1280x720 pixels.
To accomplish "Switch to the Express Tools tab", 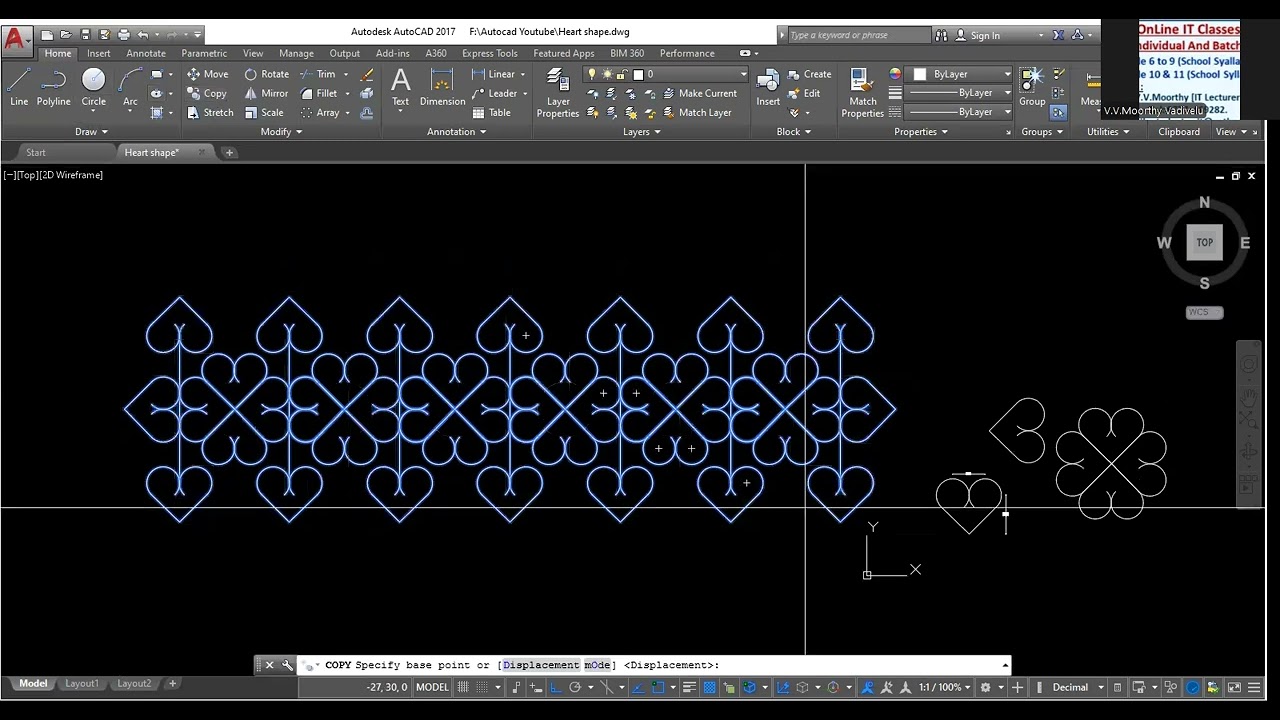I will point(490,53).
